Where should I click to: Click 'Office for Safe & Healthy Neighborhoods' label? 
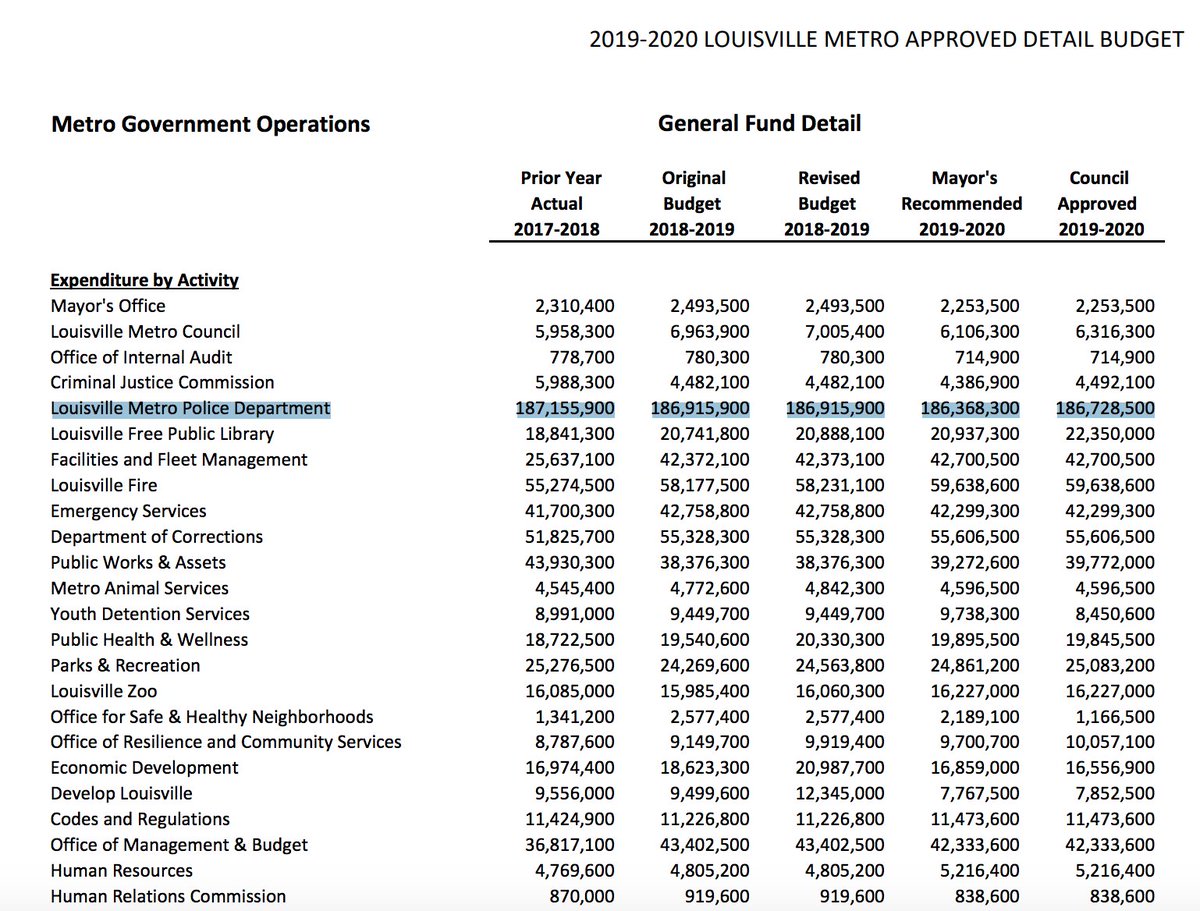[212, 717]
